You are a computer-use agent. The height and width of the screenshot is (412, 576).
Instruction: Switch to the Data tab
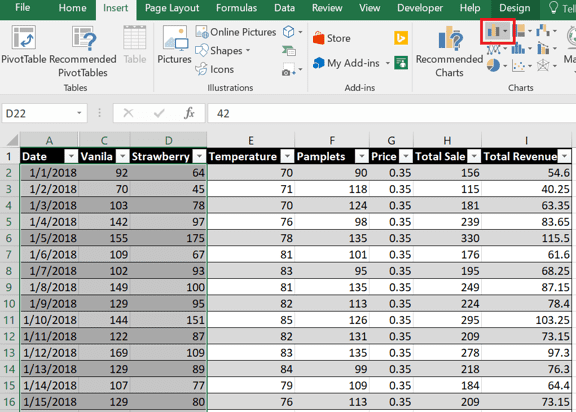point(285,8)
